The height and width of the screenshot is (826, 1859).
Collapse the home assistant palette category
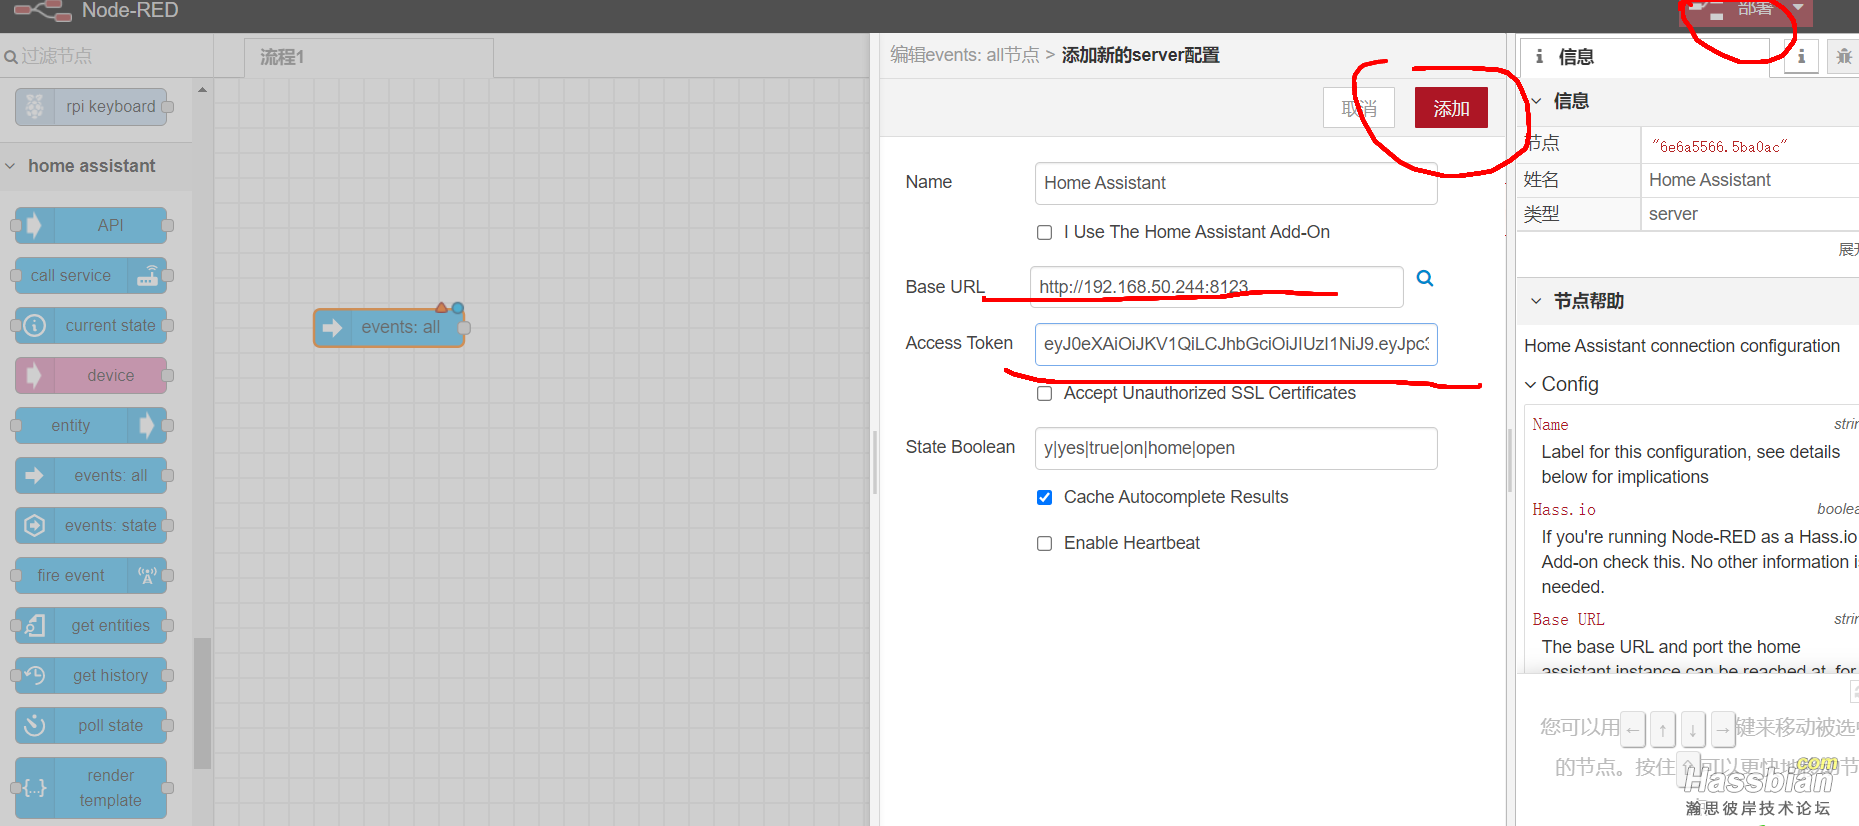(x=10, y=166)
